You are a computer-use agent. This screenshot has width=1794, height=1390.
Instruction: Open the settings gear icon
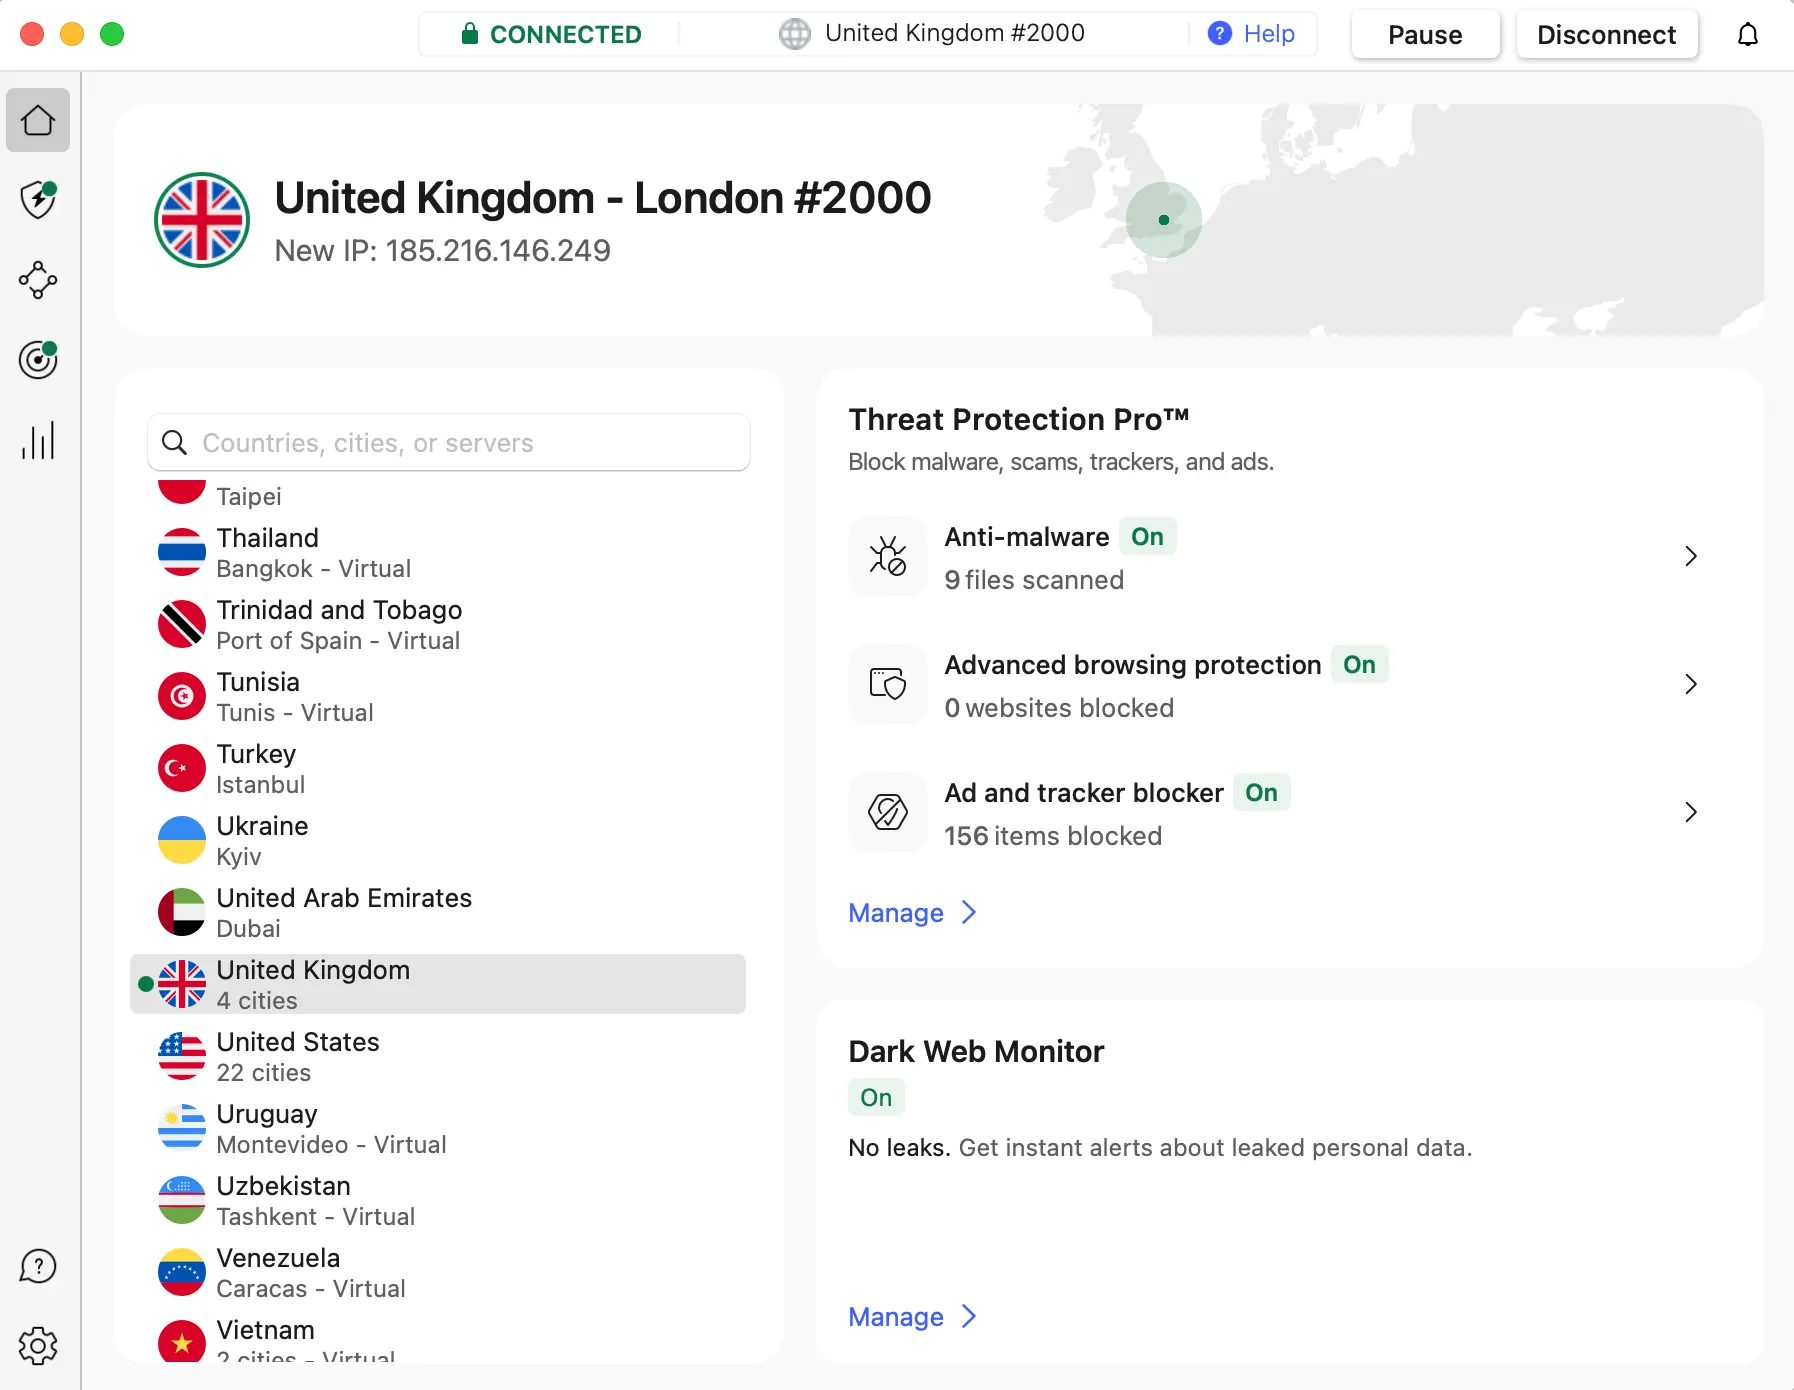pyautogui.click(x=38, y=1346)
